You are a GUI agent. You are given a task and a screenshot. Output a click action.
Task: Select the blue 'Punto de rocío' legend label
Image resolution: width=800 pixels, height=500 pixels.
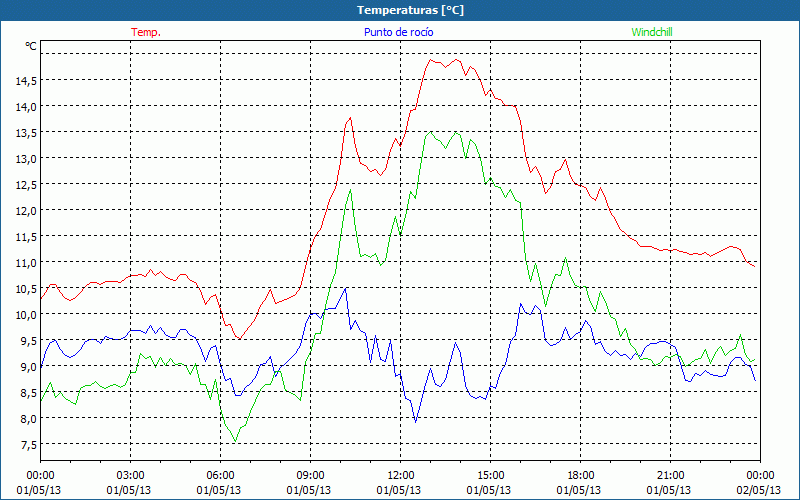pos(398,32)
